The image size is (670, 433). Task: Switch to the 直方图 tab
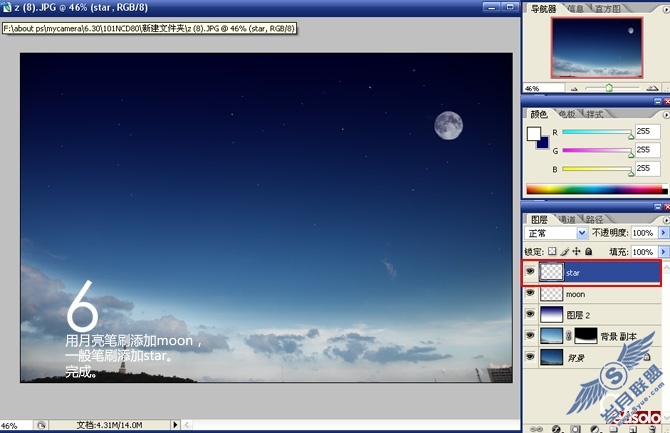(607, 9)
